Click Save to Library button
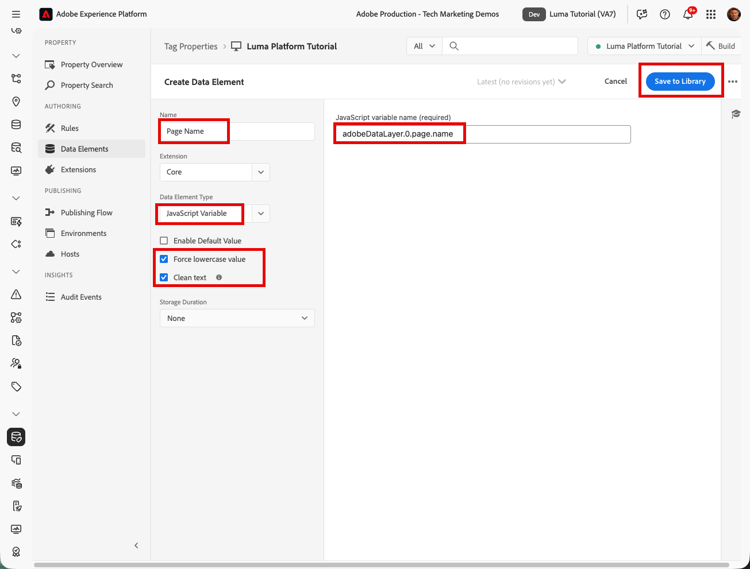750x569 pixels. point(680,81)
